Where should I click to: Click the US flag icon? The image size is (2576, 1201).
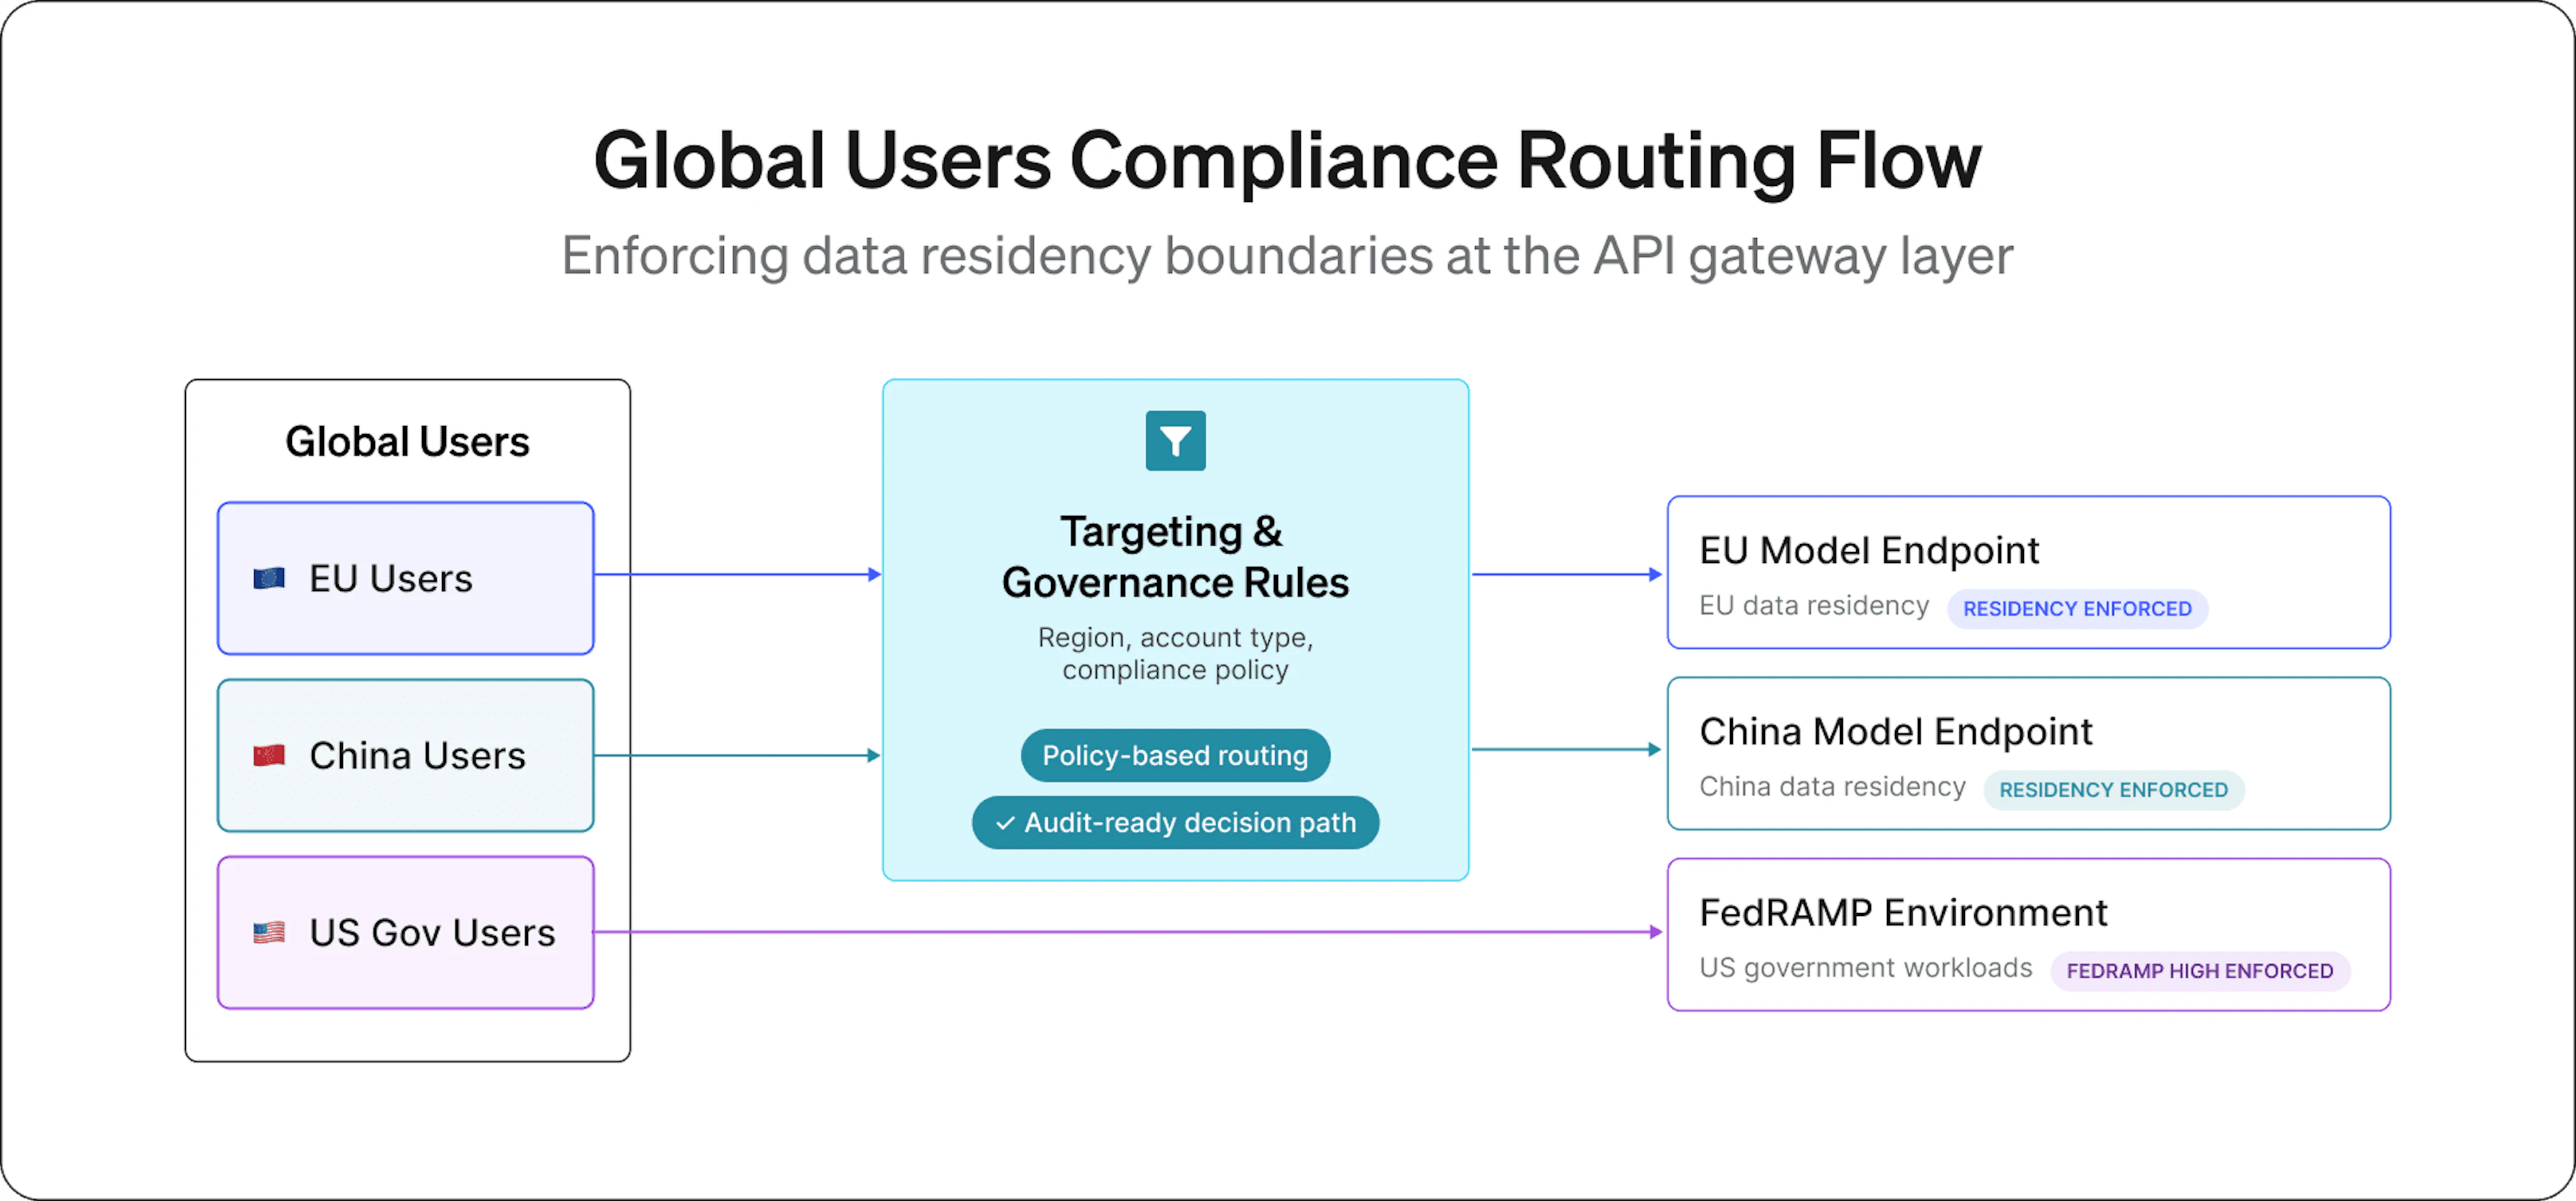point(269,933)
